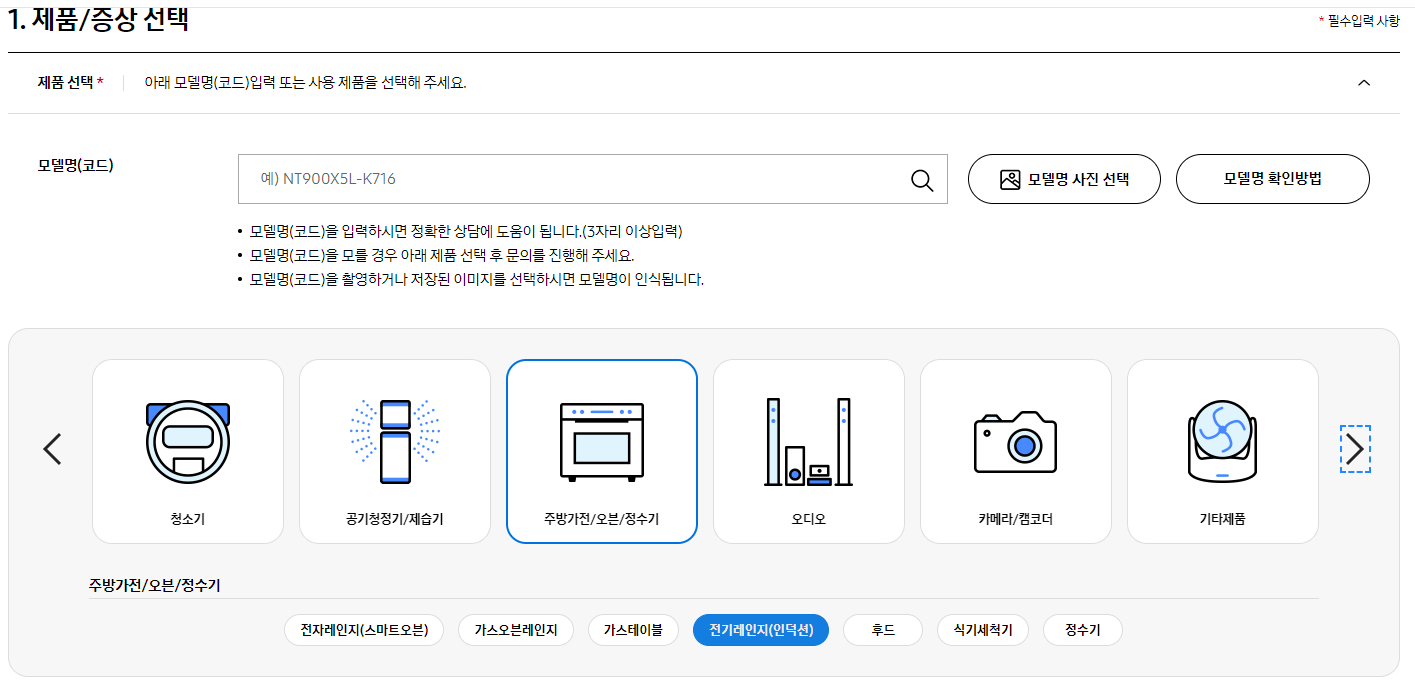Select the 후드 subcategory pill
Image resolution: width=1415 pixels, height=690 pixels.
[x=882, y=630]
